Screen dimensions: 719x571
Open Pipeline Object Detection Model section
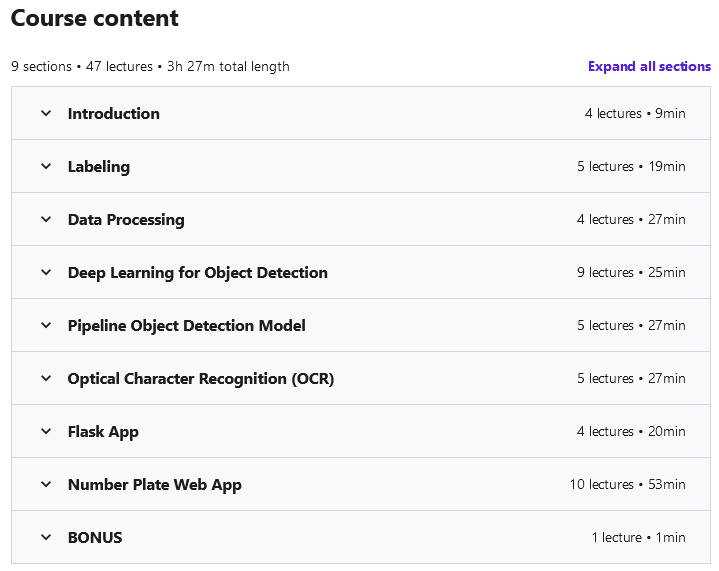pos(187,326)
